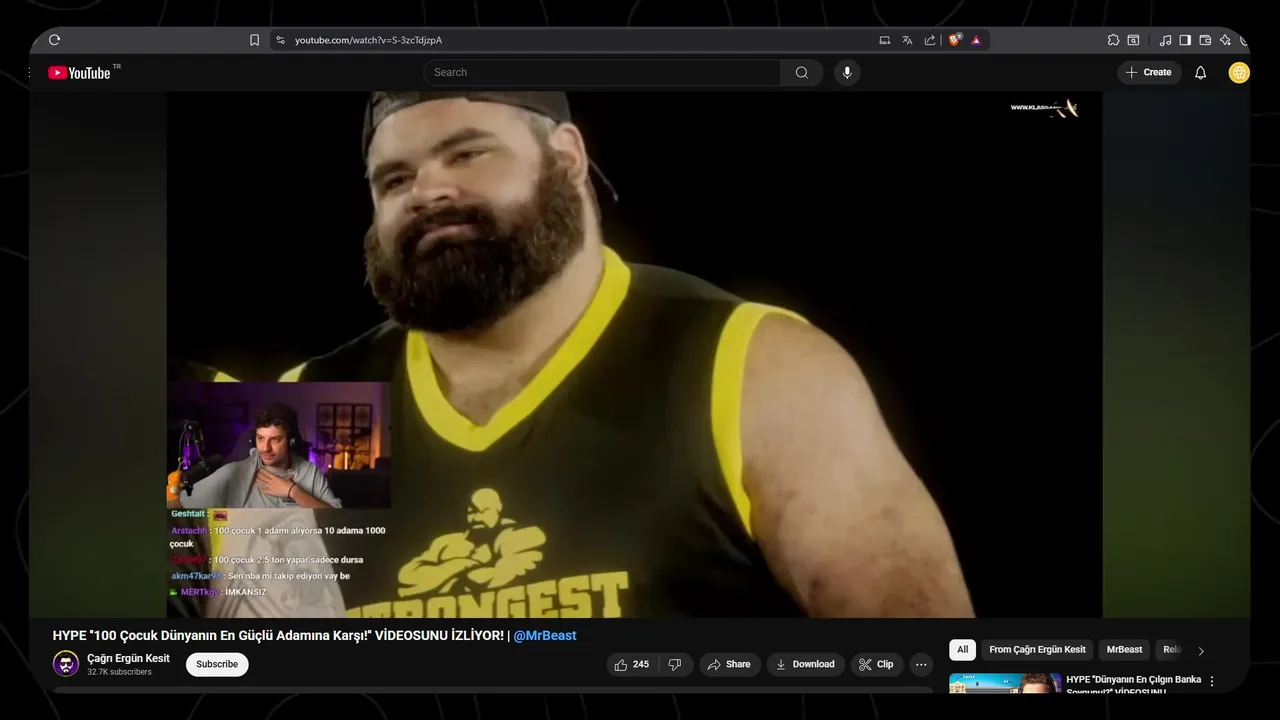This screenshot has height=720, width=1280.
Task: Open the suggested bank video thumbnail
Action: pyautogui.click(x=1005, y=684)
